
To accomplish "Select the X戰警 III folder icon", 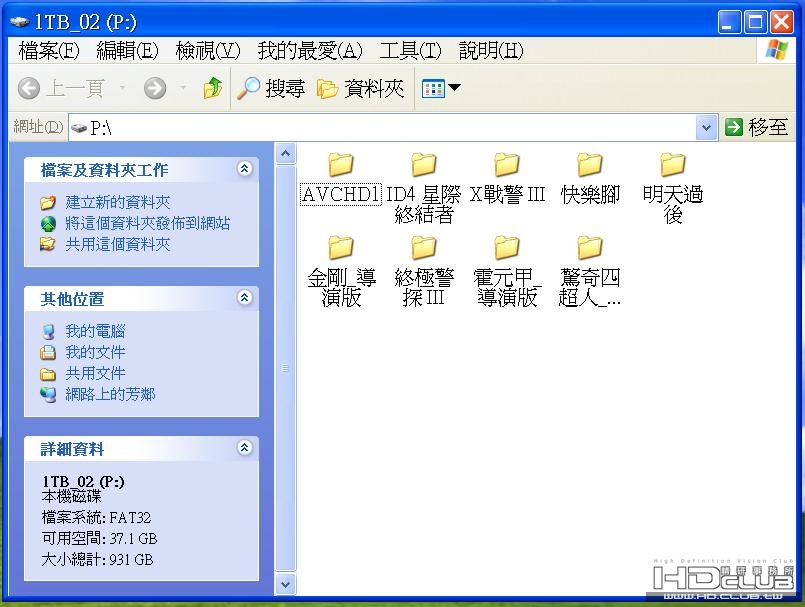I will (507, 164).
